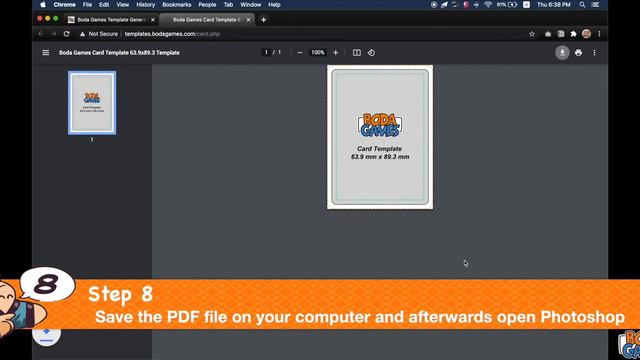Download the PDF with the download icon

click(x=562, y=53)
